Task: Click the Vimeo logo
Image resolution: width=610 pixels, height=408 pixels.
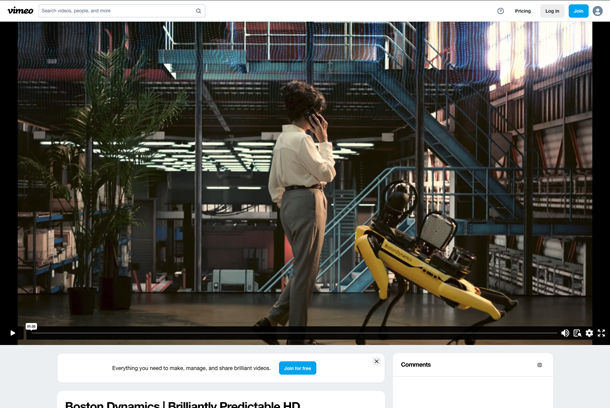Action: click(20, 11)
